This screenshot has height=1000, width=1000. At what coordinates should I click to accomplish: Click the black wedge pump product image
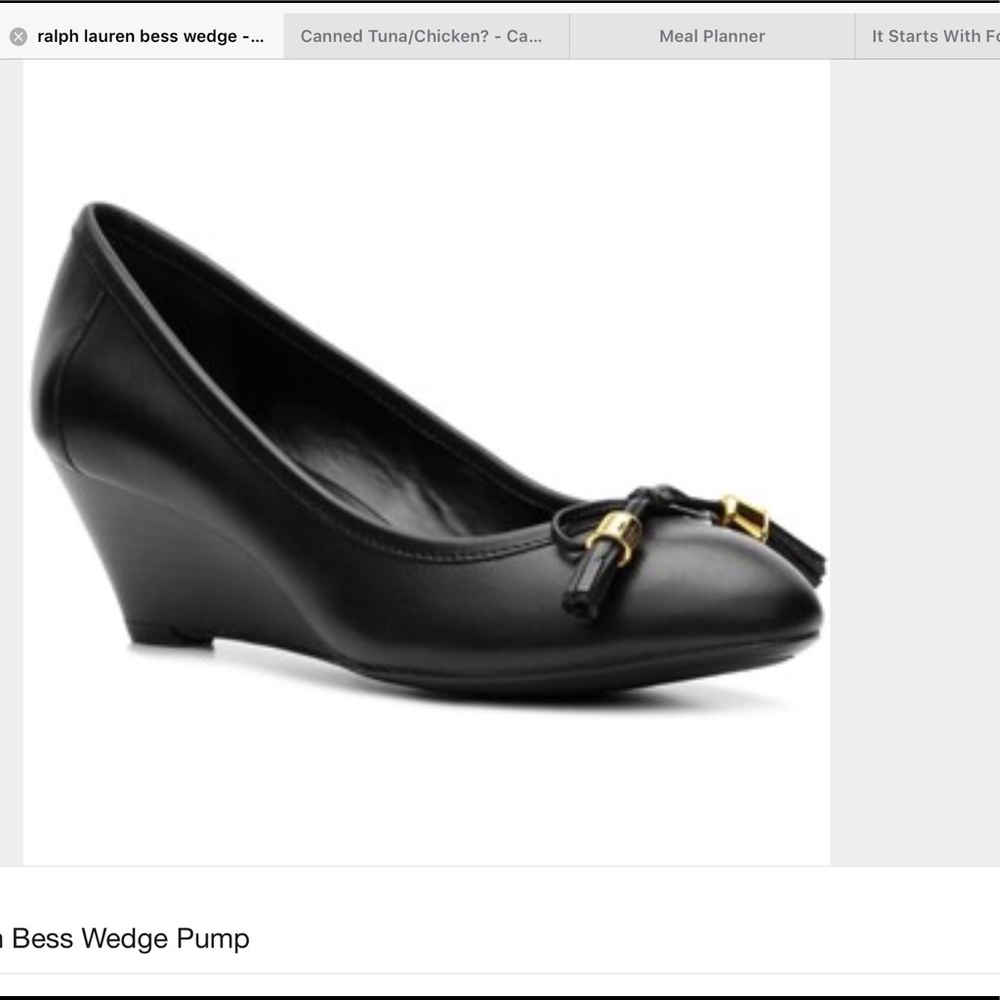(427, 462)
